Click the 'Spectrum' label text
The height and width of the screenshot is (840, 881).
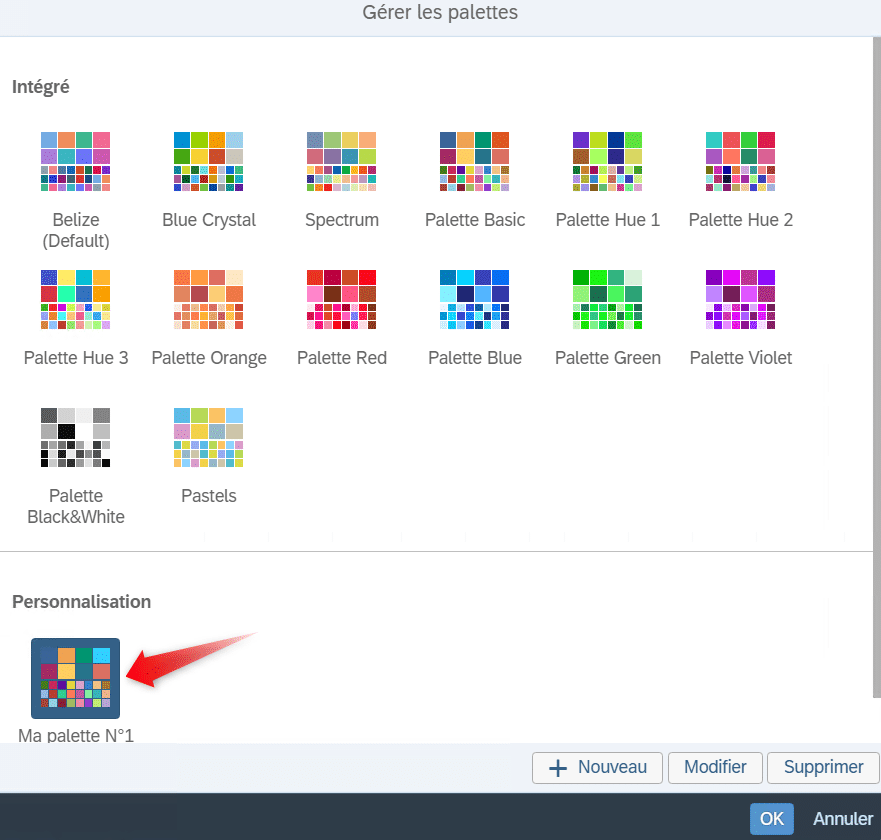point(342,220)
